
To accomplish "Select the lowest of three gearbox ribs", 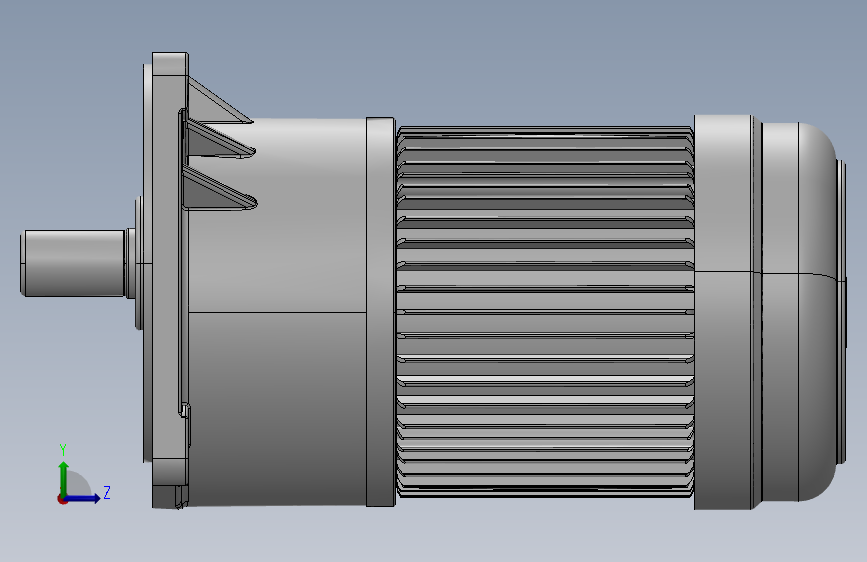I will (220, 190).
